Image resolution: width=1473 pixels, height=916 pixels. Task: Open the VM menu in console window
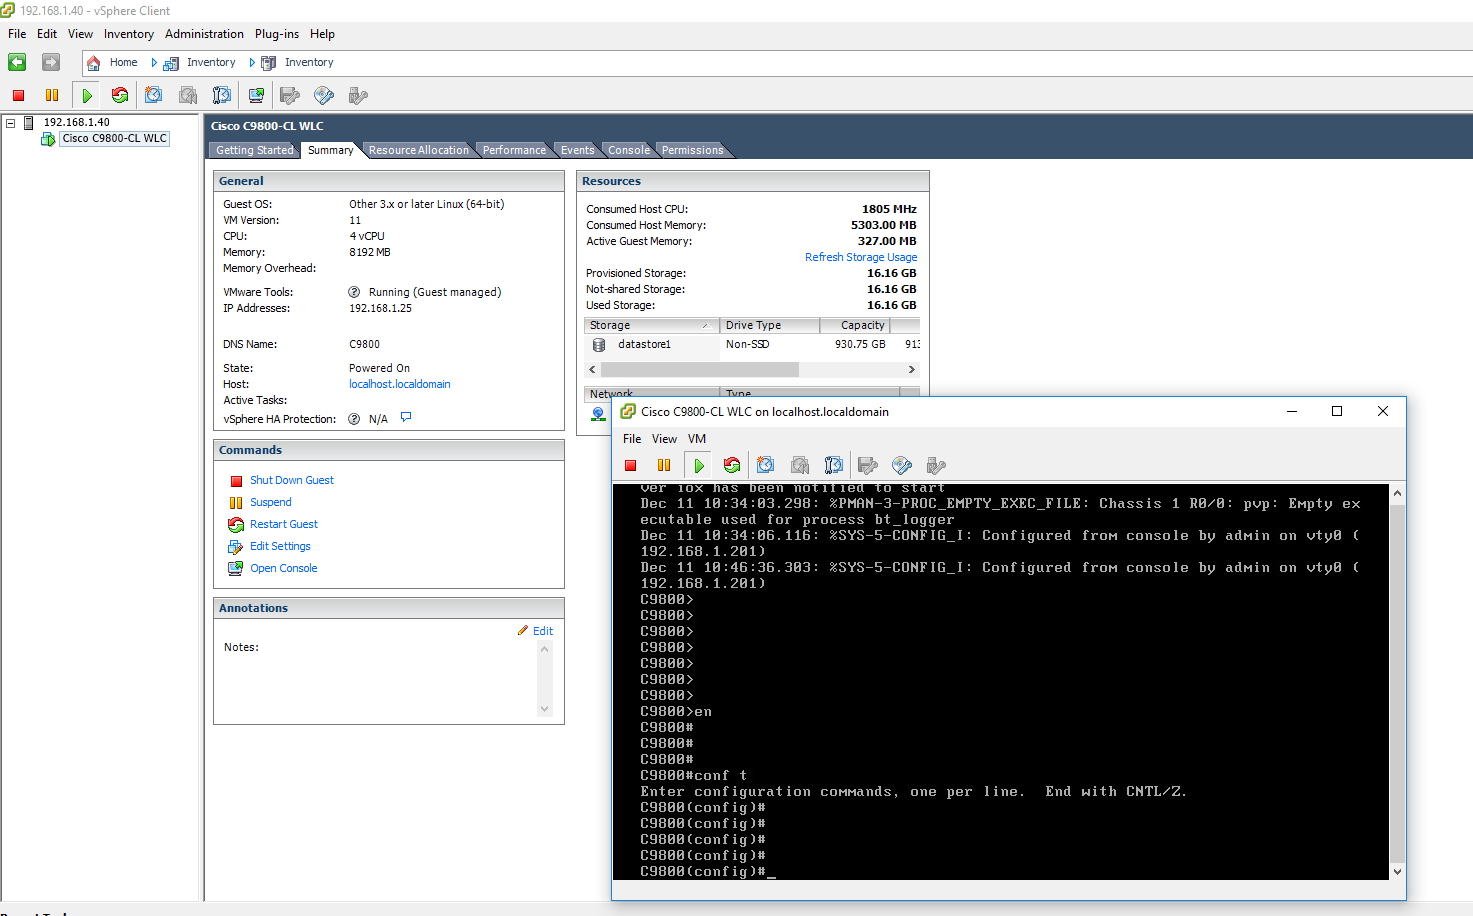pyautogui.click(x=697, y=438)
